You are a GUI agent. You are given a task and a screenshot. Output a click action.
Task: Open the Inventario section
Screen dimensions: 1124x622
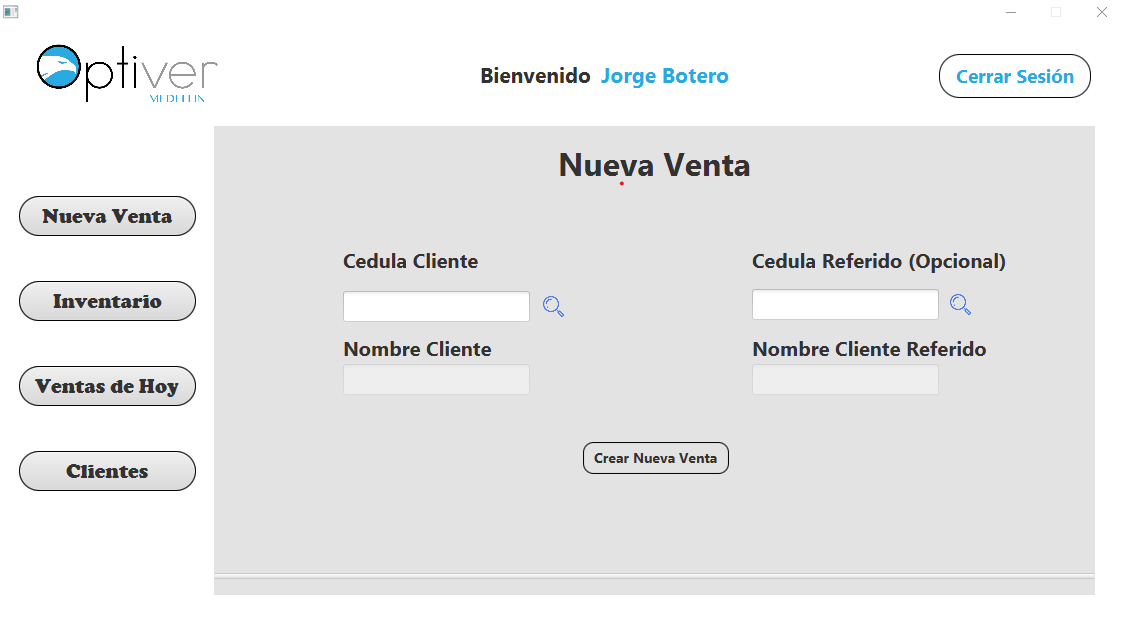(107, 300)
